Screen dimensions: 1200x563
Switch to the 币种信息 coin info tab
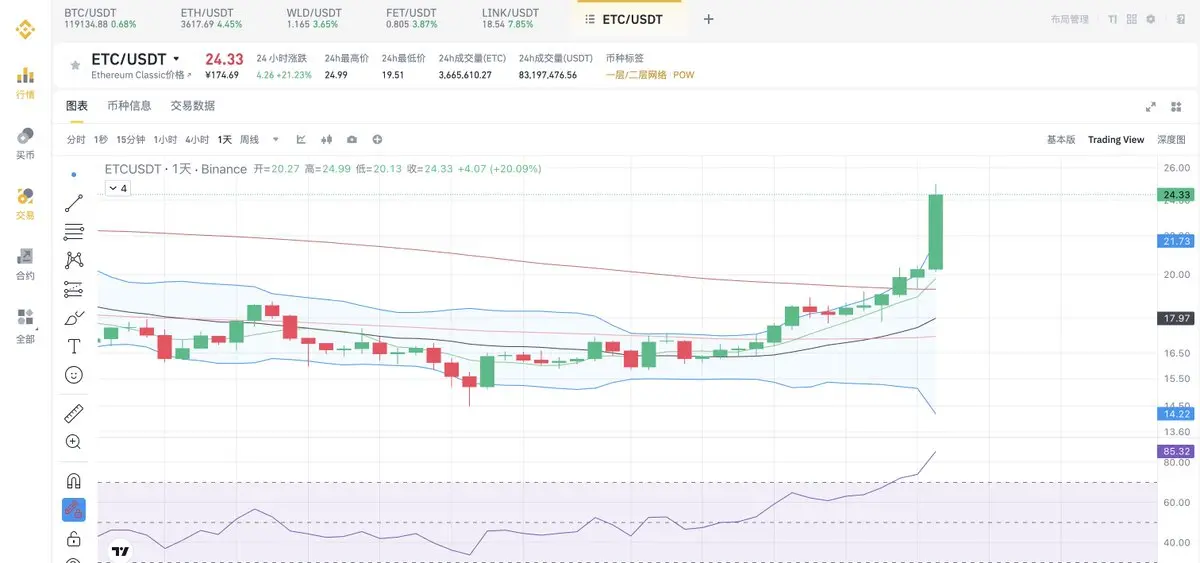129,106
